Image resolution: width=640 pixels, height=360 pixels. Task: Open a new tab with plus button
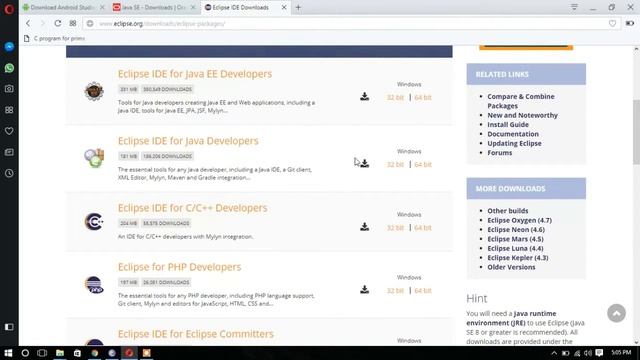(298, 7)
